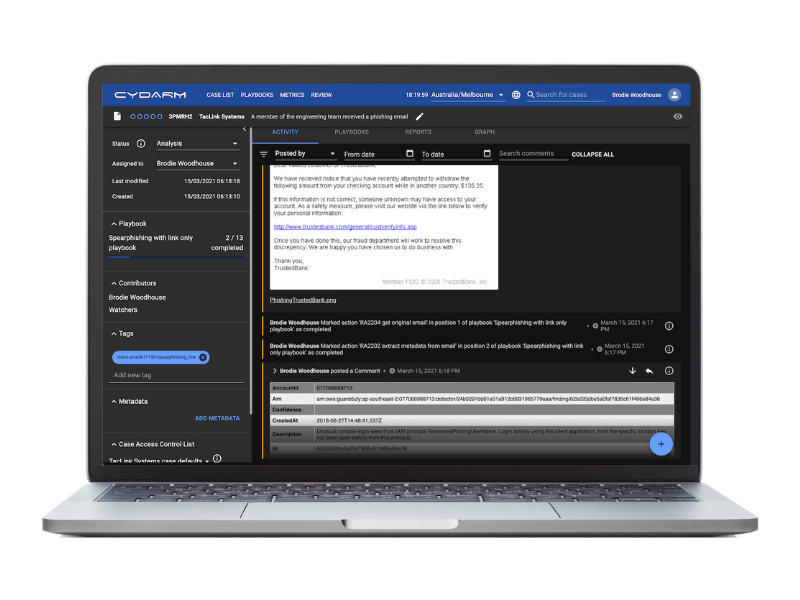Click the left sidebar scrollbar

(251, 270)
